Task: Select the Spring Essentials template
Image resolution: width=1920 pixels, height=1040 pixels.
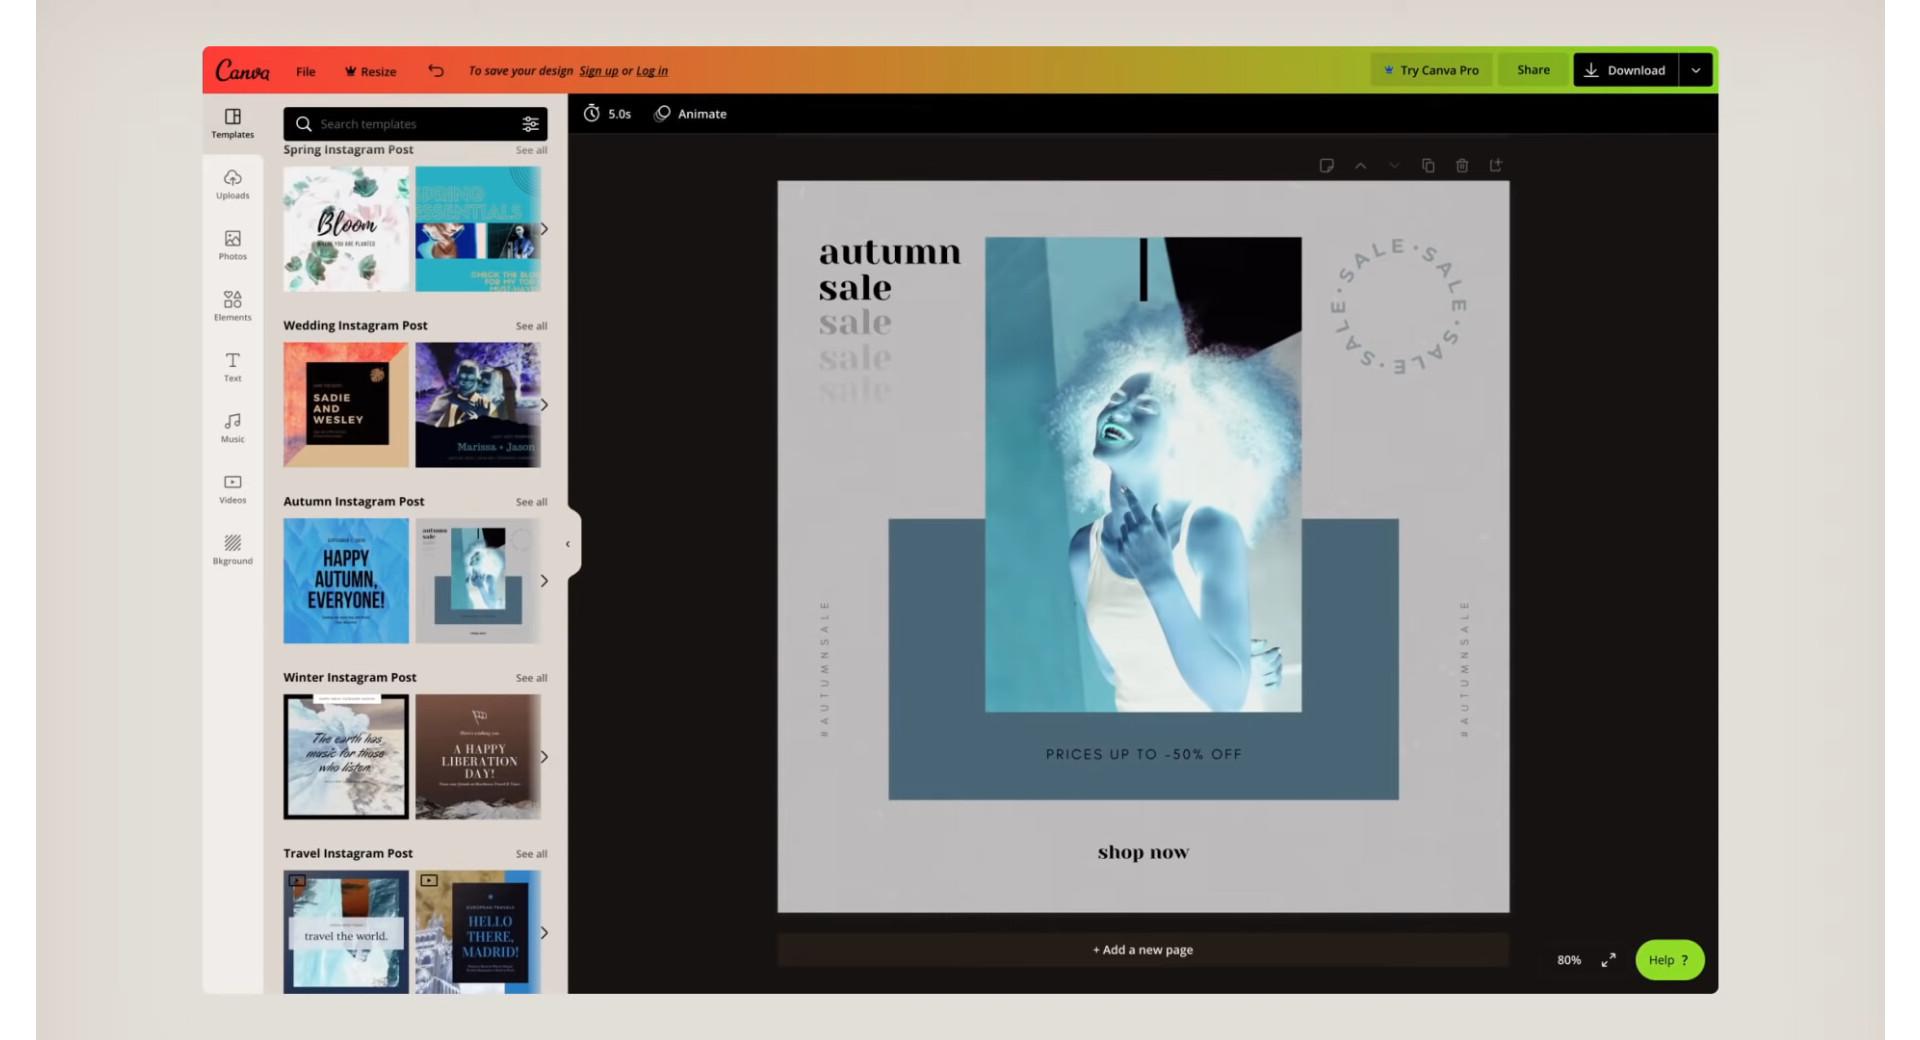Action: coord(478,229)
